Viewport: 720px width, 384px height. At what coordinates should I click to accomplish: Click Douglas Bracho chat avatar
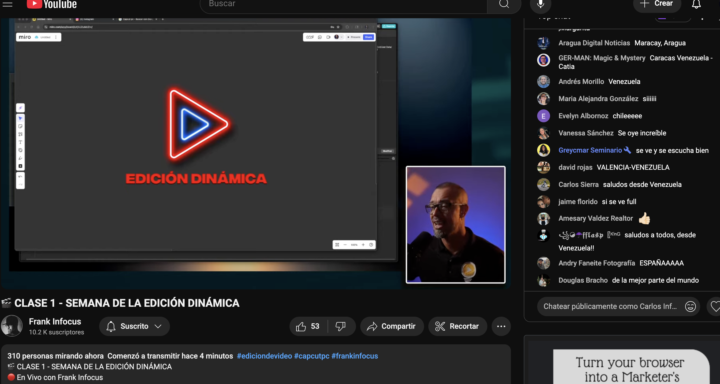[x=543, y=280]
